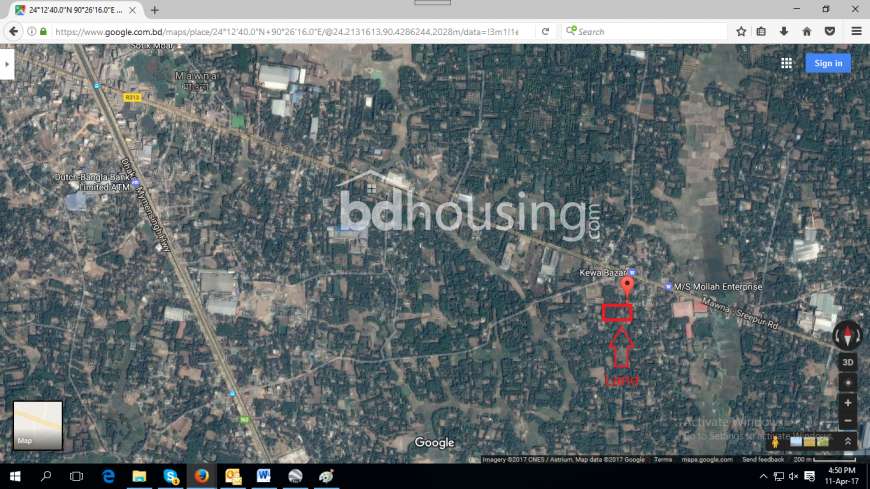The width and height of the screenshot is (870, 489).
Task: Show your location on the map
Action: coord(847,383)
